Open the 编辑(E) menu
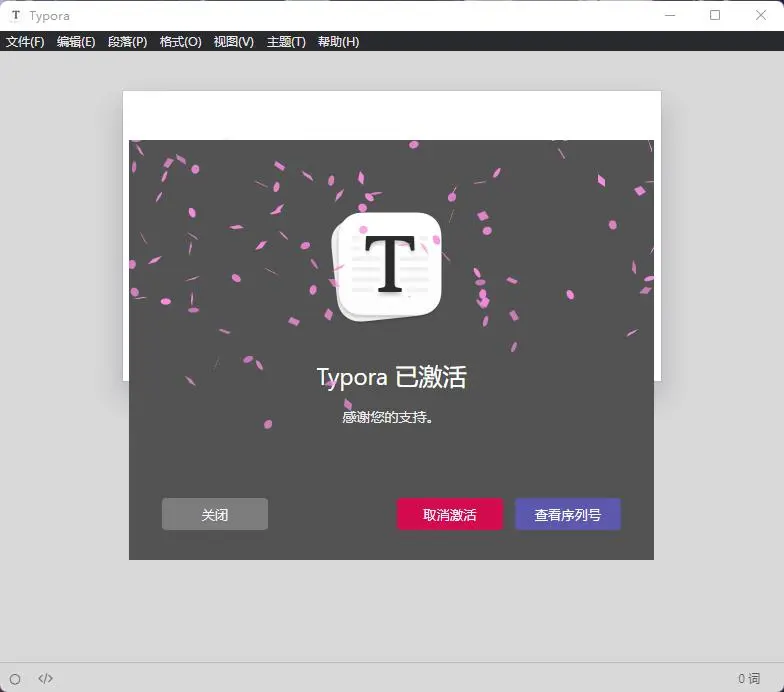 [76, 42]
